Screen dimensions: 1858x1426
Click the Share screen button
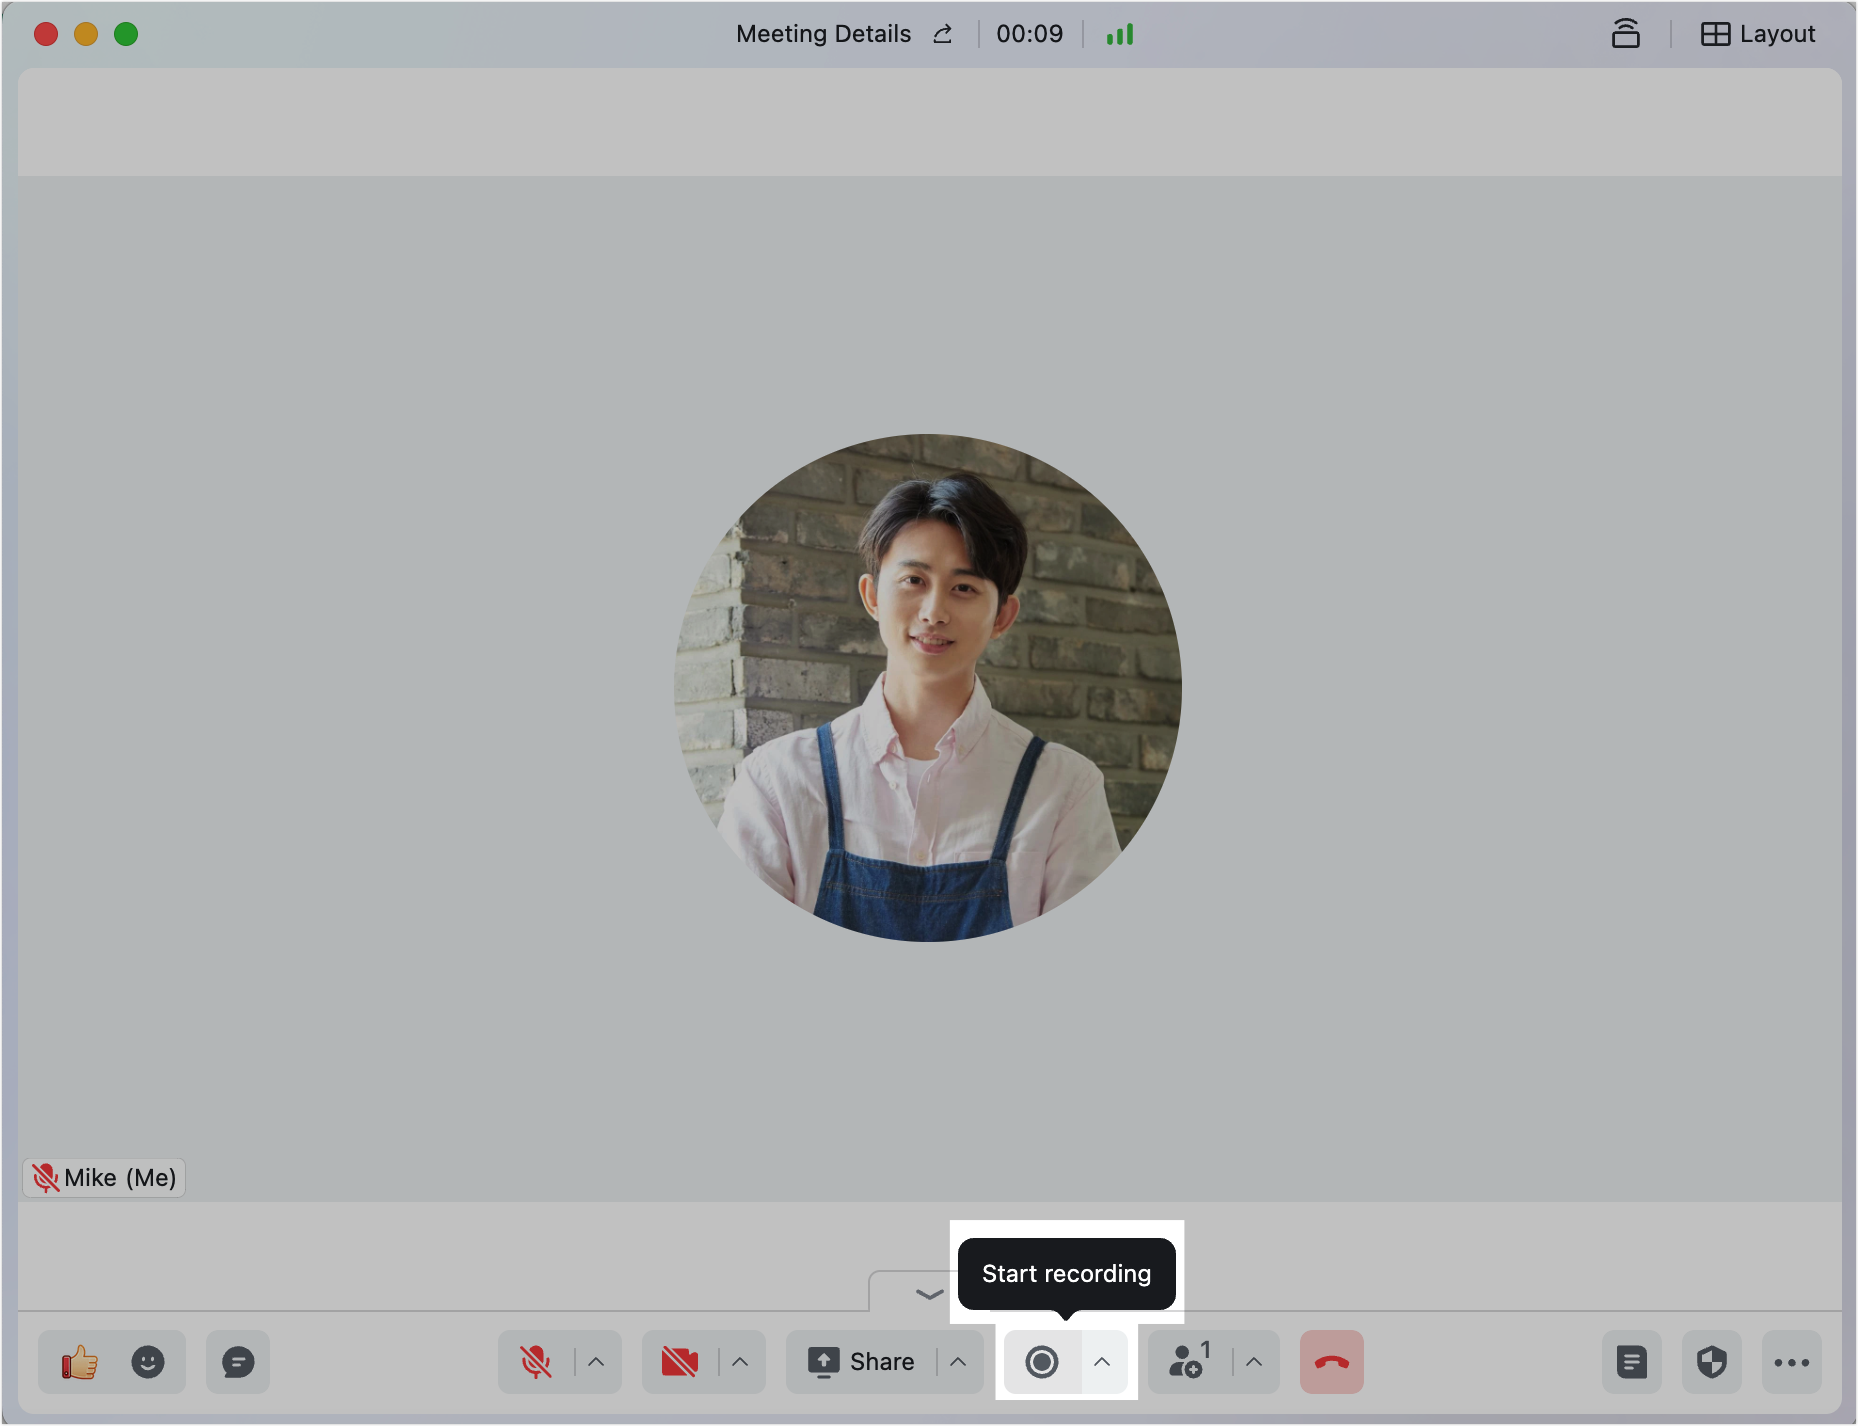pos(862,1362)
